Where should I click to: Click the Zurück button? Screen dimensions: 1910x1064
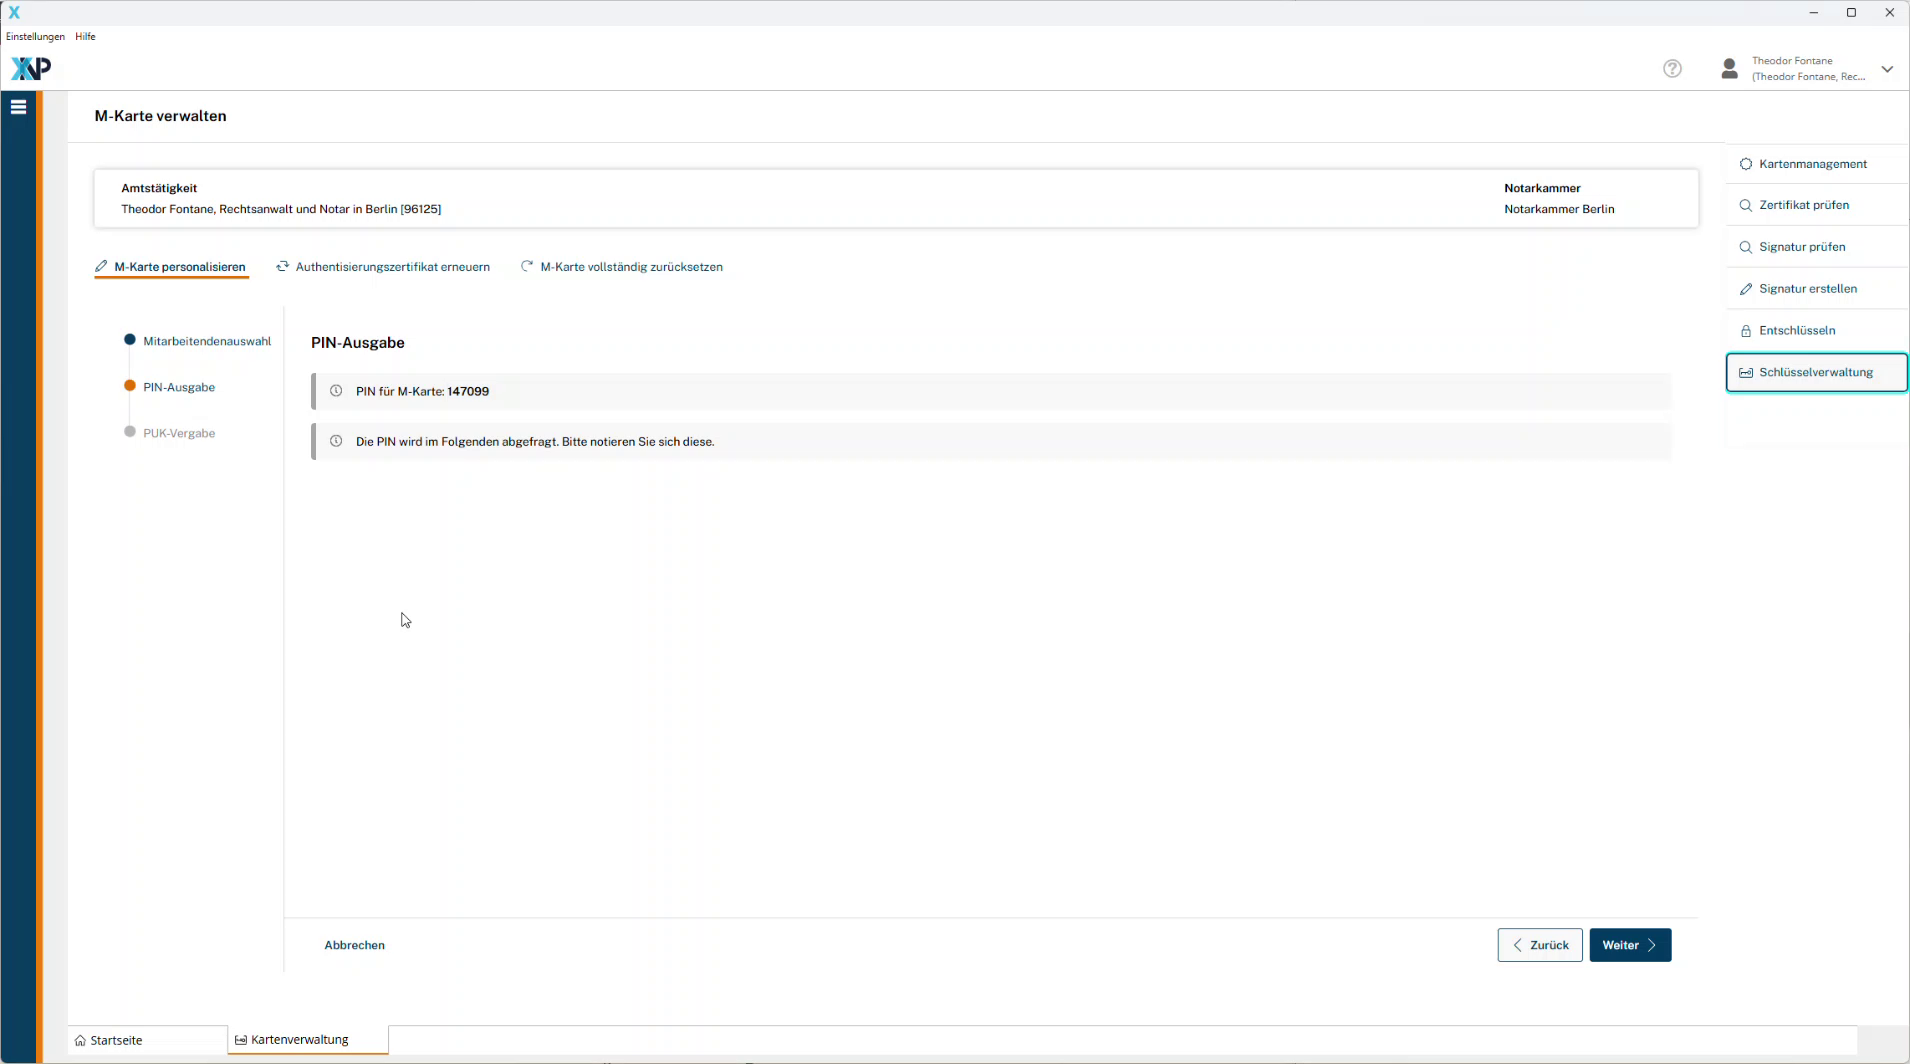pos(1539,945)
